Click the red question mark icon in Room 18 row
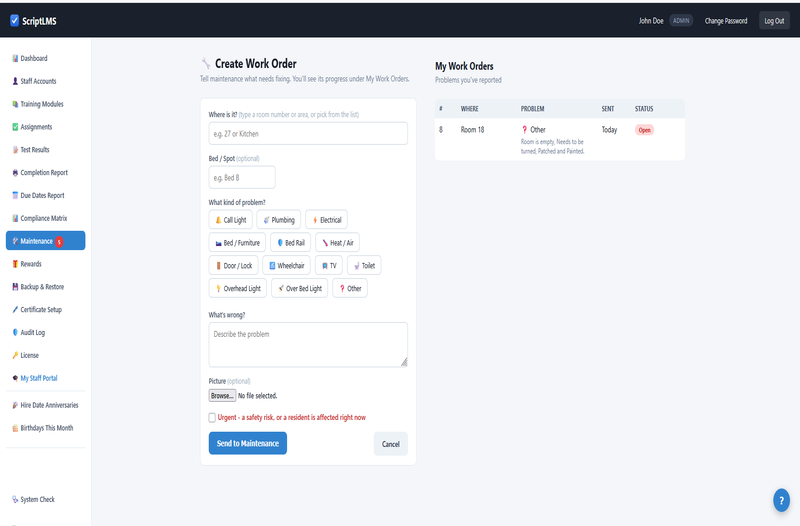This screenshot has width=800, height=526. pyautogui.click(x=524, y=130)
